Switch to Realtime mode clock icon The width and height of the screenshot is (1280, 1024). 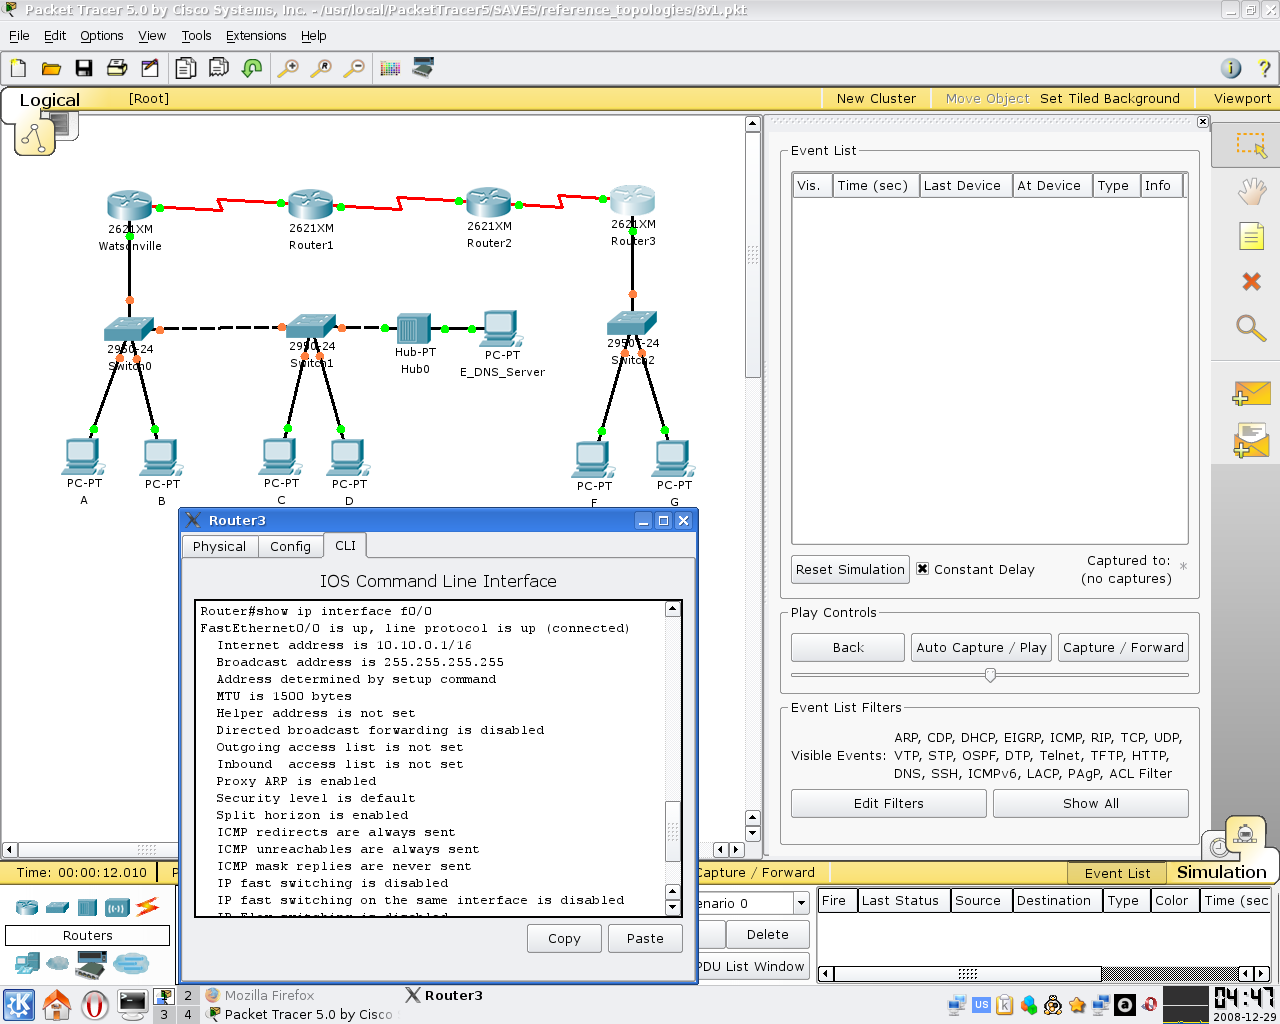(x=1219, y=847)
